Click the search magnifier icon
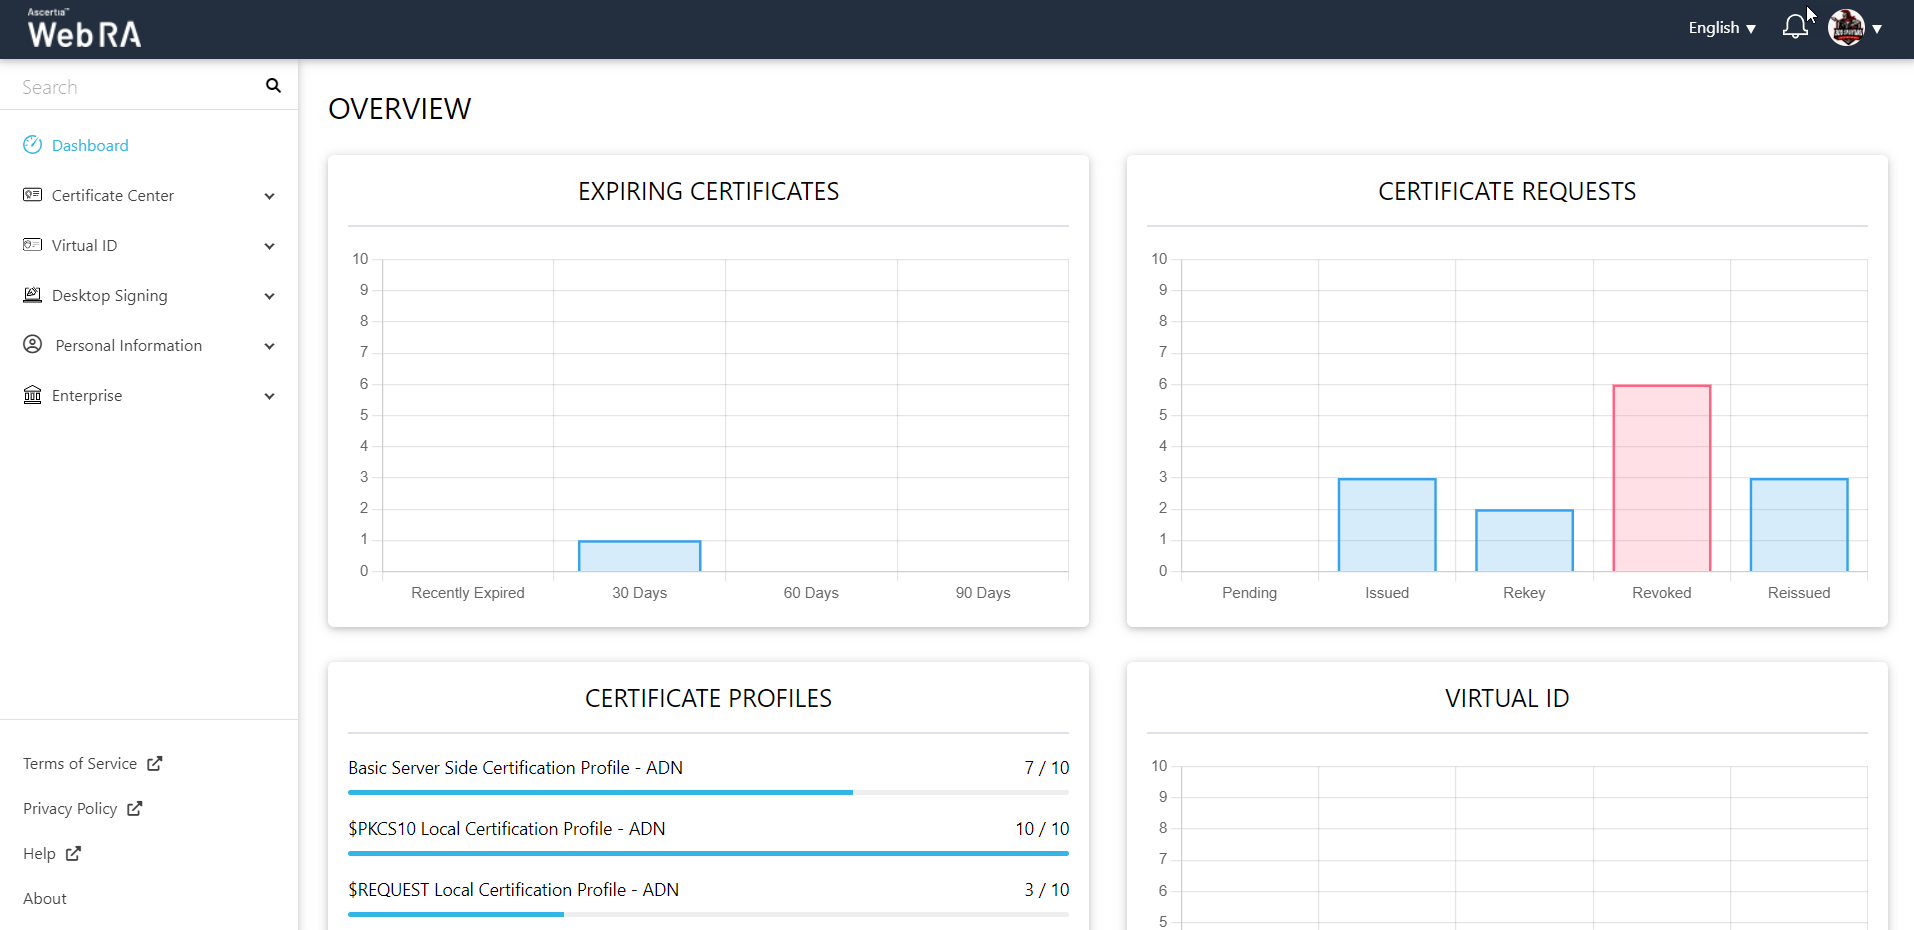This screenshot has height=930, width=1914. pyautogui.click(x=273, y=86)
